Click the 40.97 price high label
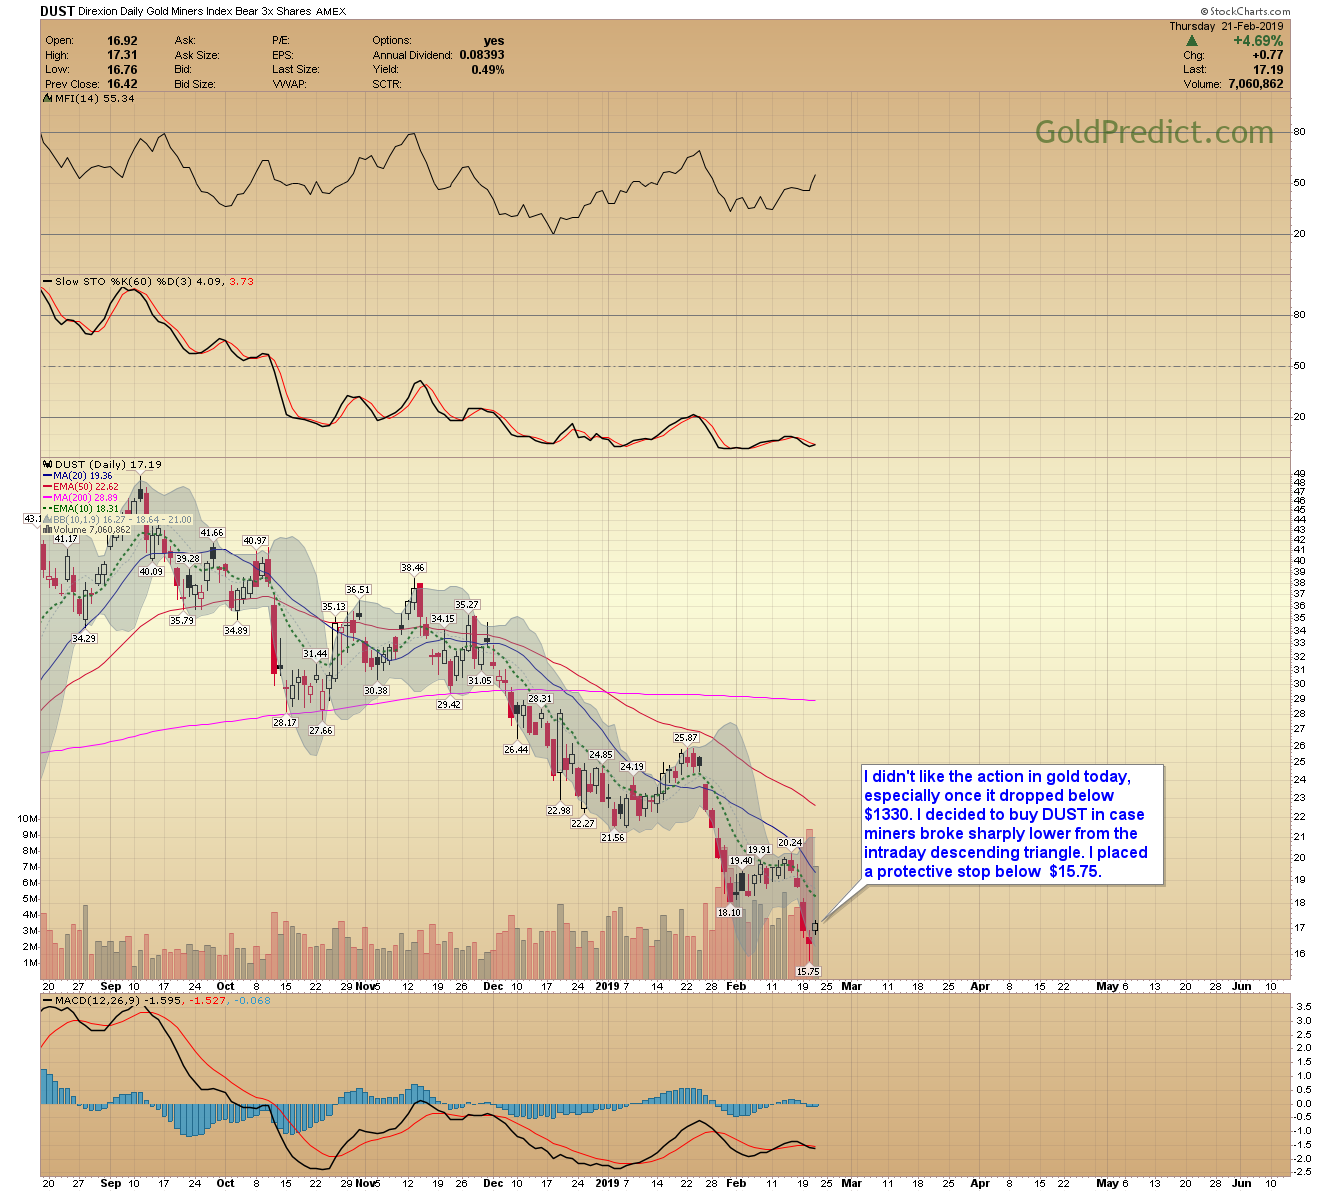Image resolution: width=1340 pixels, height=1192 pixels. click(x=256, y=541)
